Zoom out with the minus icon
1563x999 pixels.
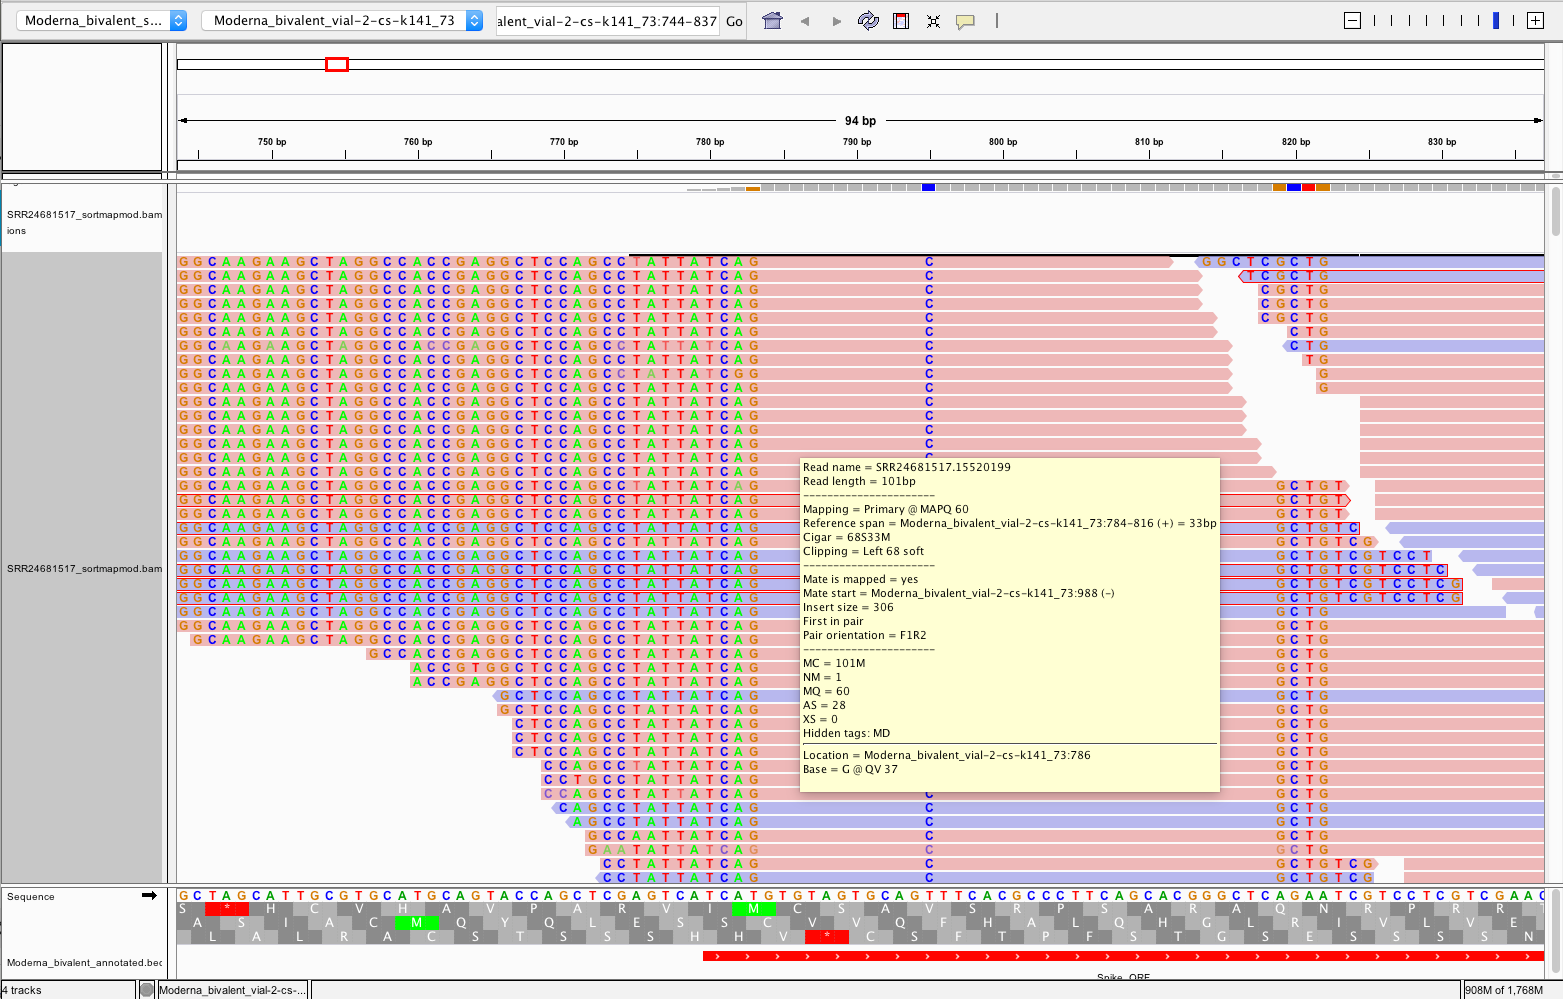point(1353,20)
